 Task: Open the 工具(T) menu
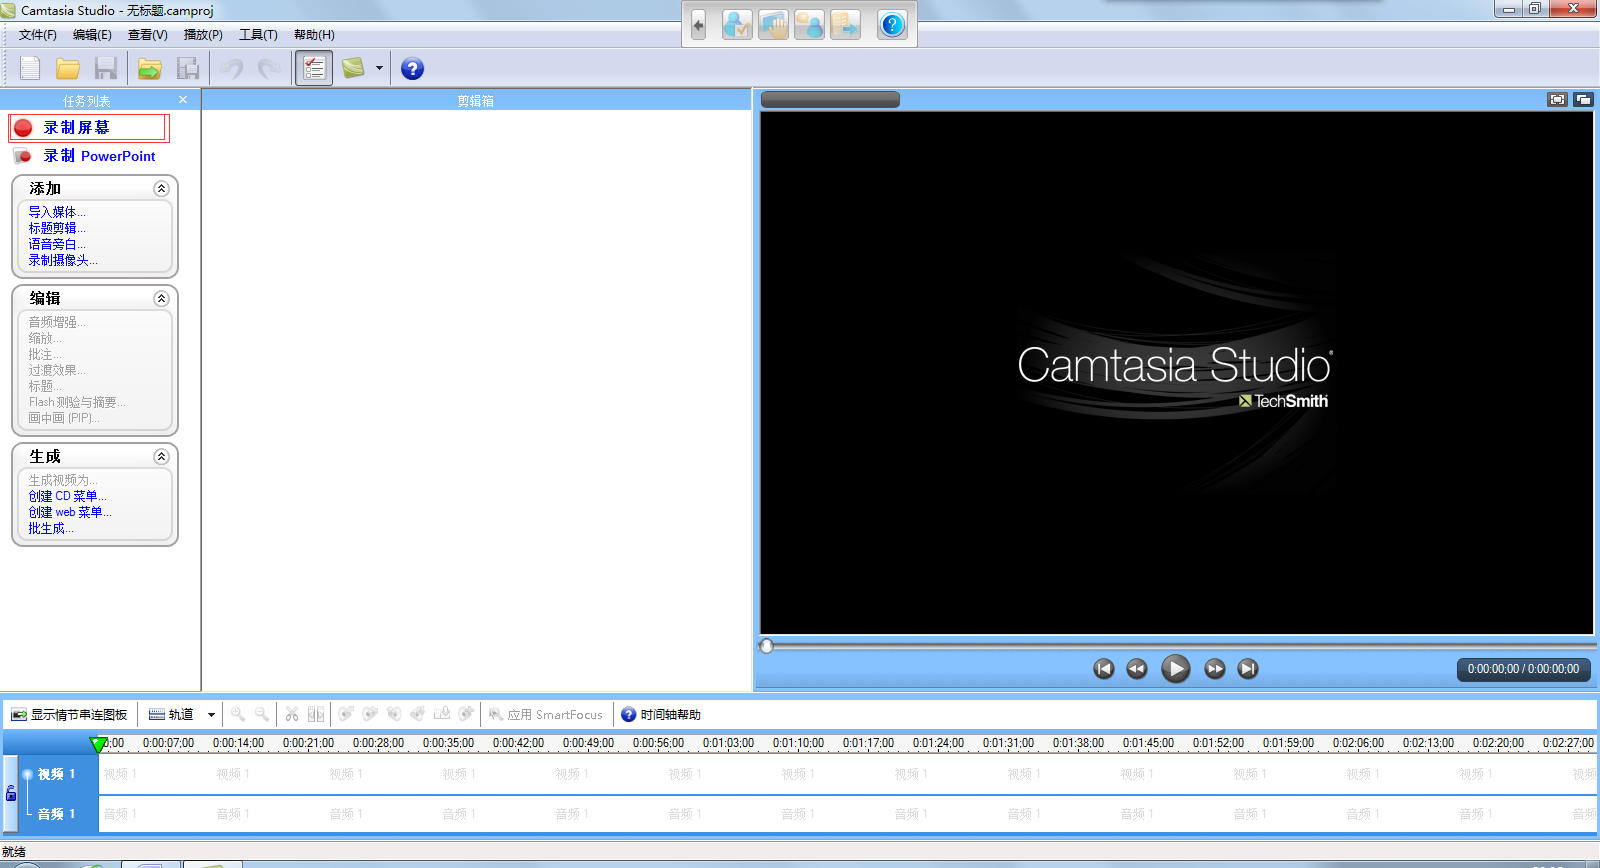(x=258, y=35)
